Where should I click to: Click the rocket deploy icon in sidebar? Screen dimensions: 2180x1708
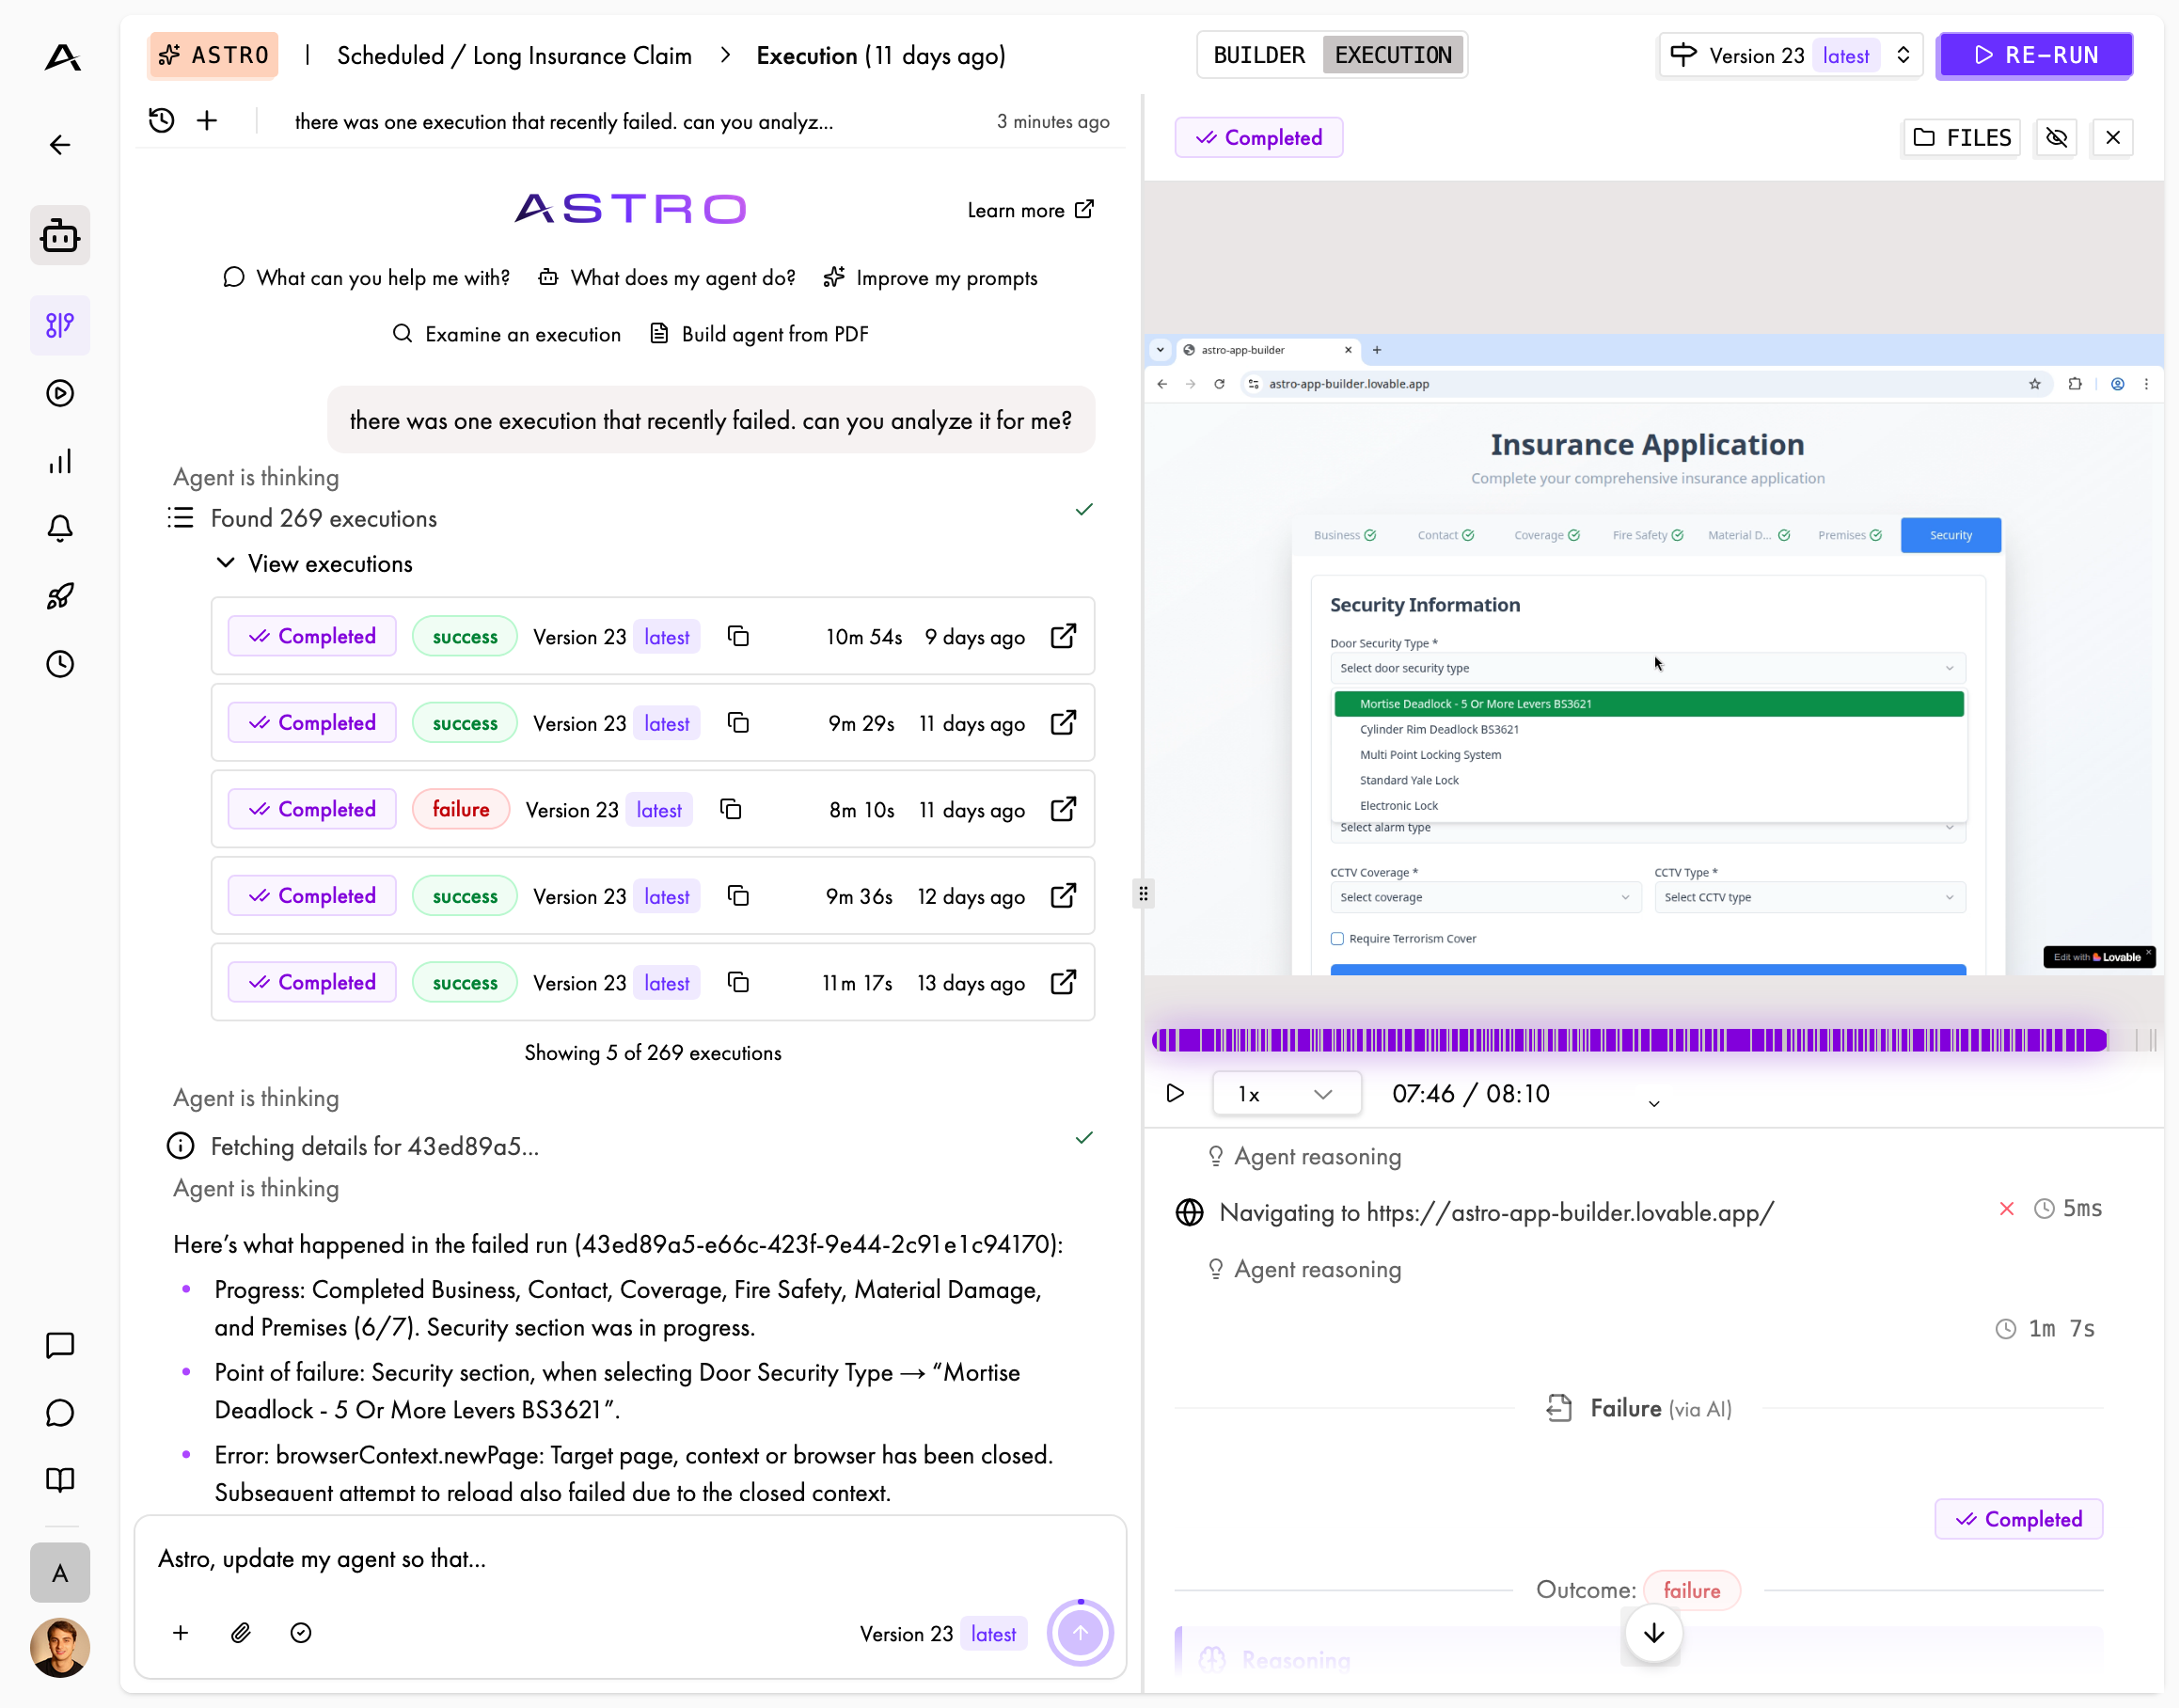[x=60, y=596]
